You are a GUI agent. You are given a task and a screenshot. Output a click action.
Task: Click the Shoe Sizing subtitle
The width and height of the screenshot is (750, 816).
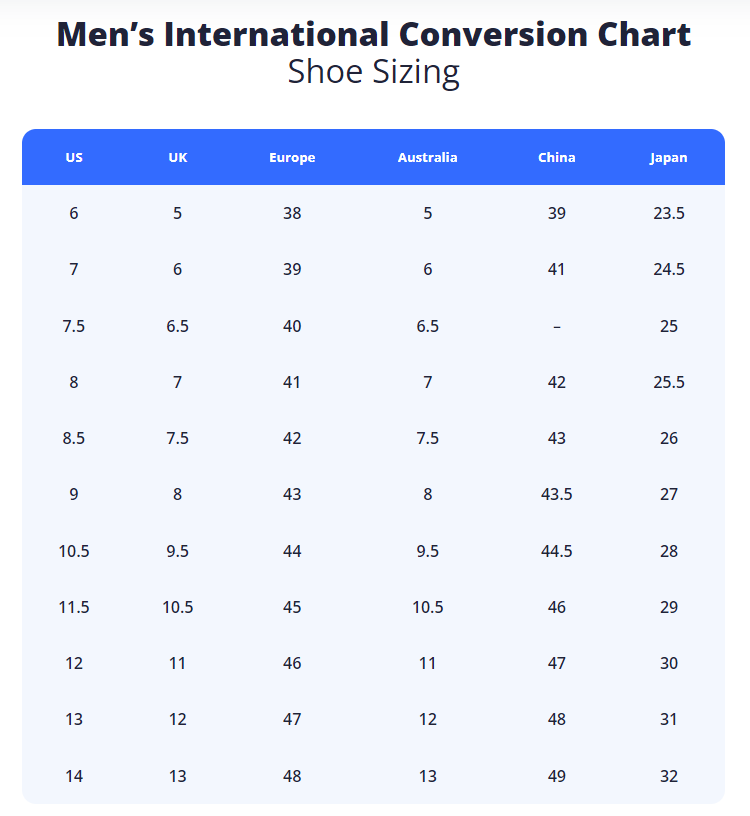click(x=374, y=72)
